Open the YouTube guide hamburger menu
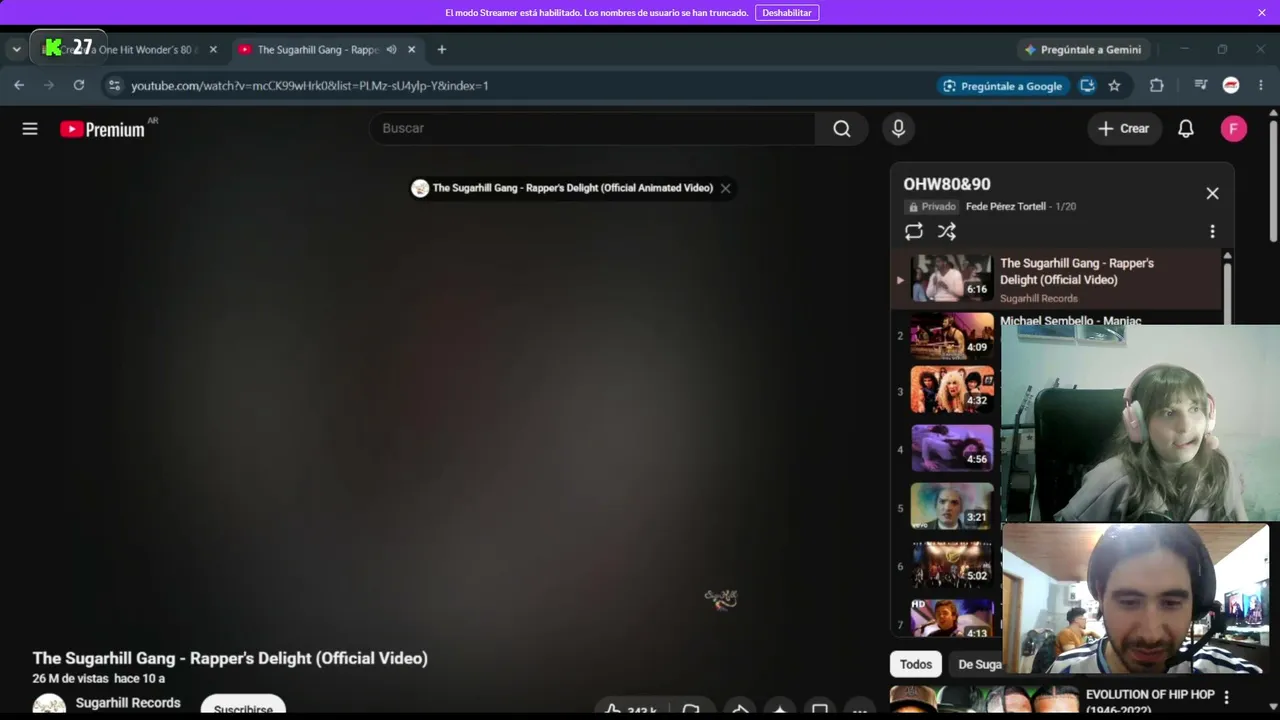The image size is (1280, 720). click(30, 128)
